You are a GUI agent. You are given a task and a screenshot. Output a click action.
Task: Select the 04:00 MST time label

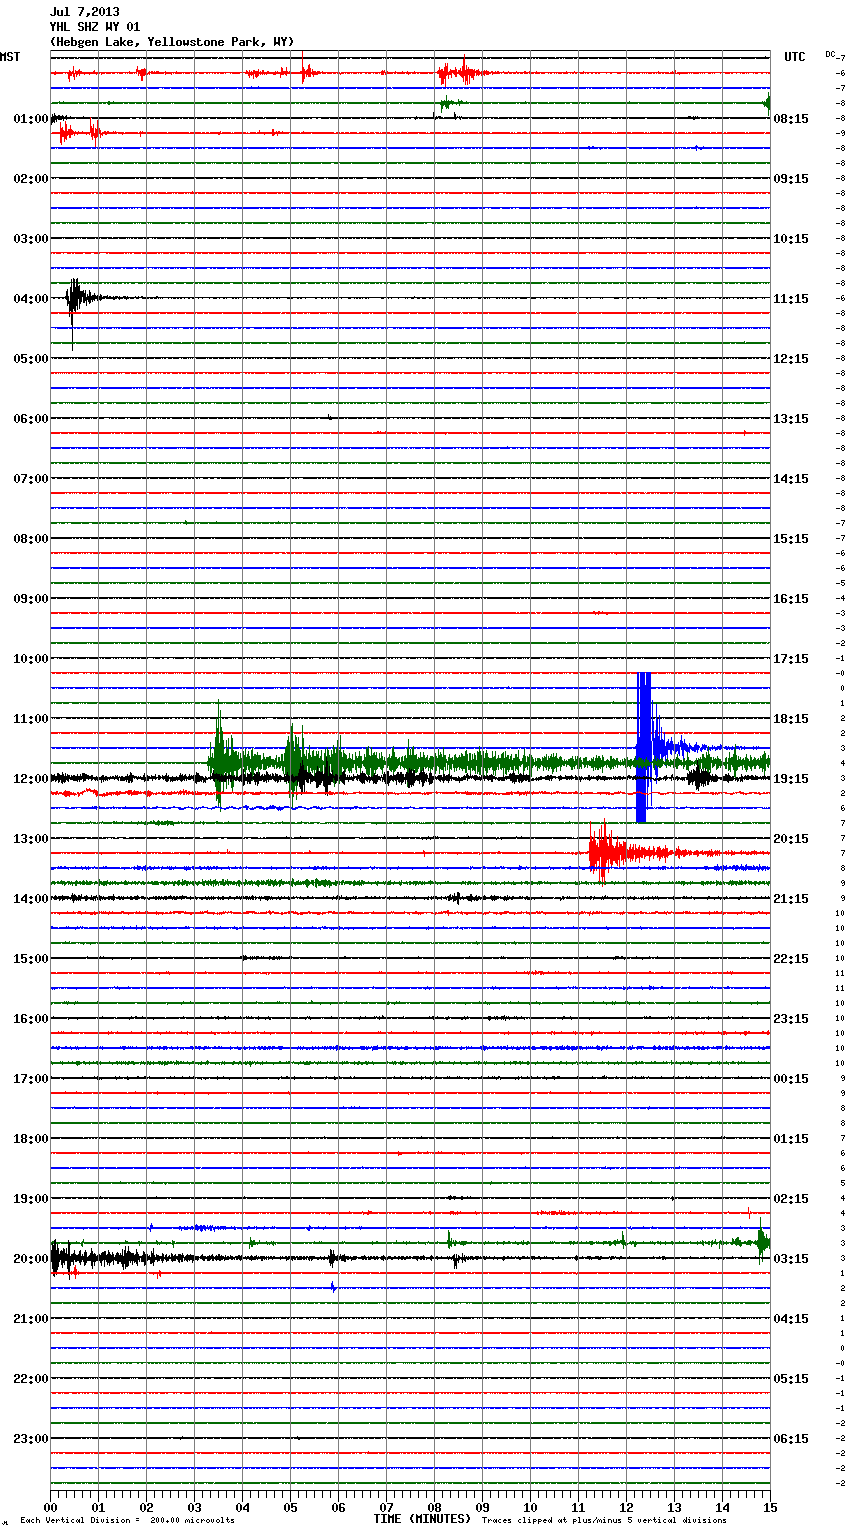pyautogui.click(x=30, y=299)
